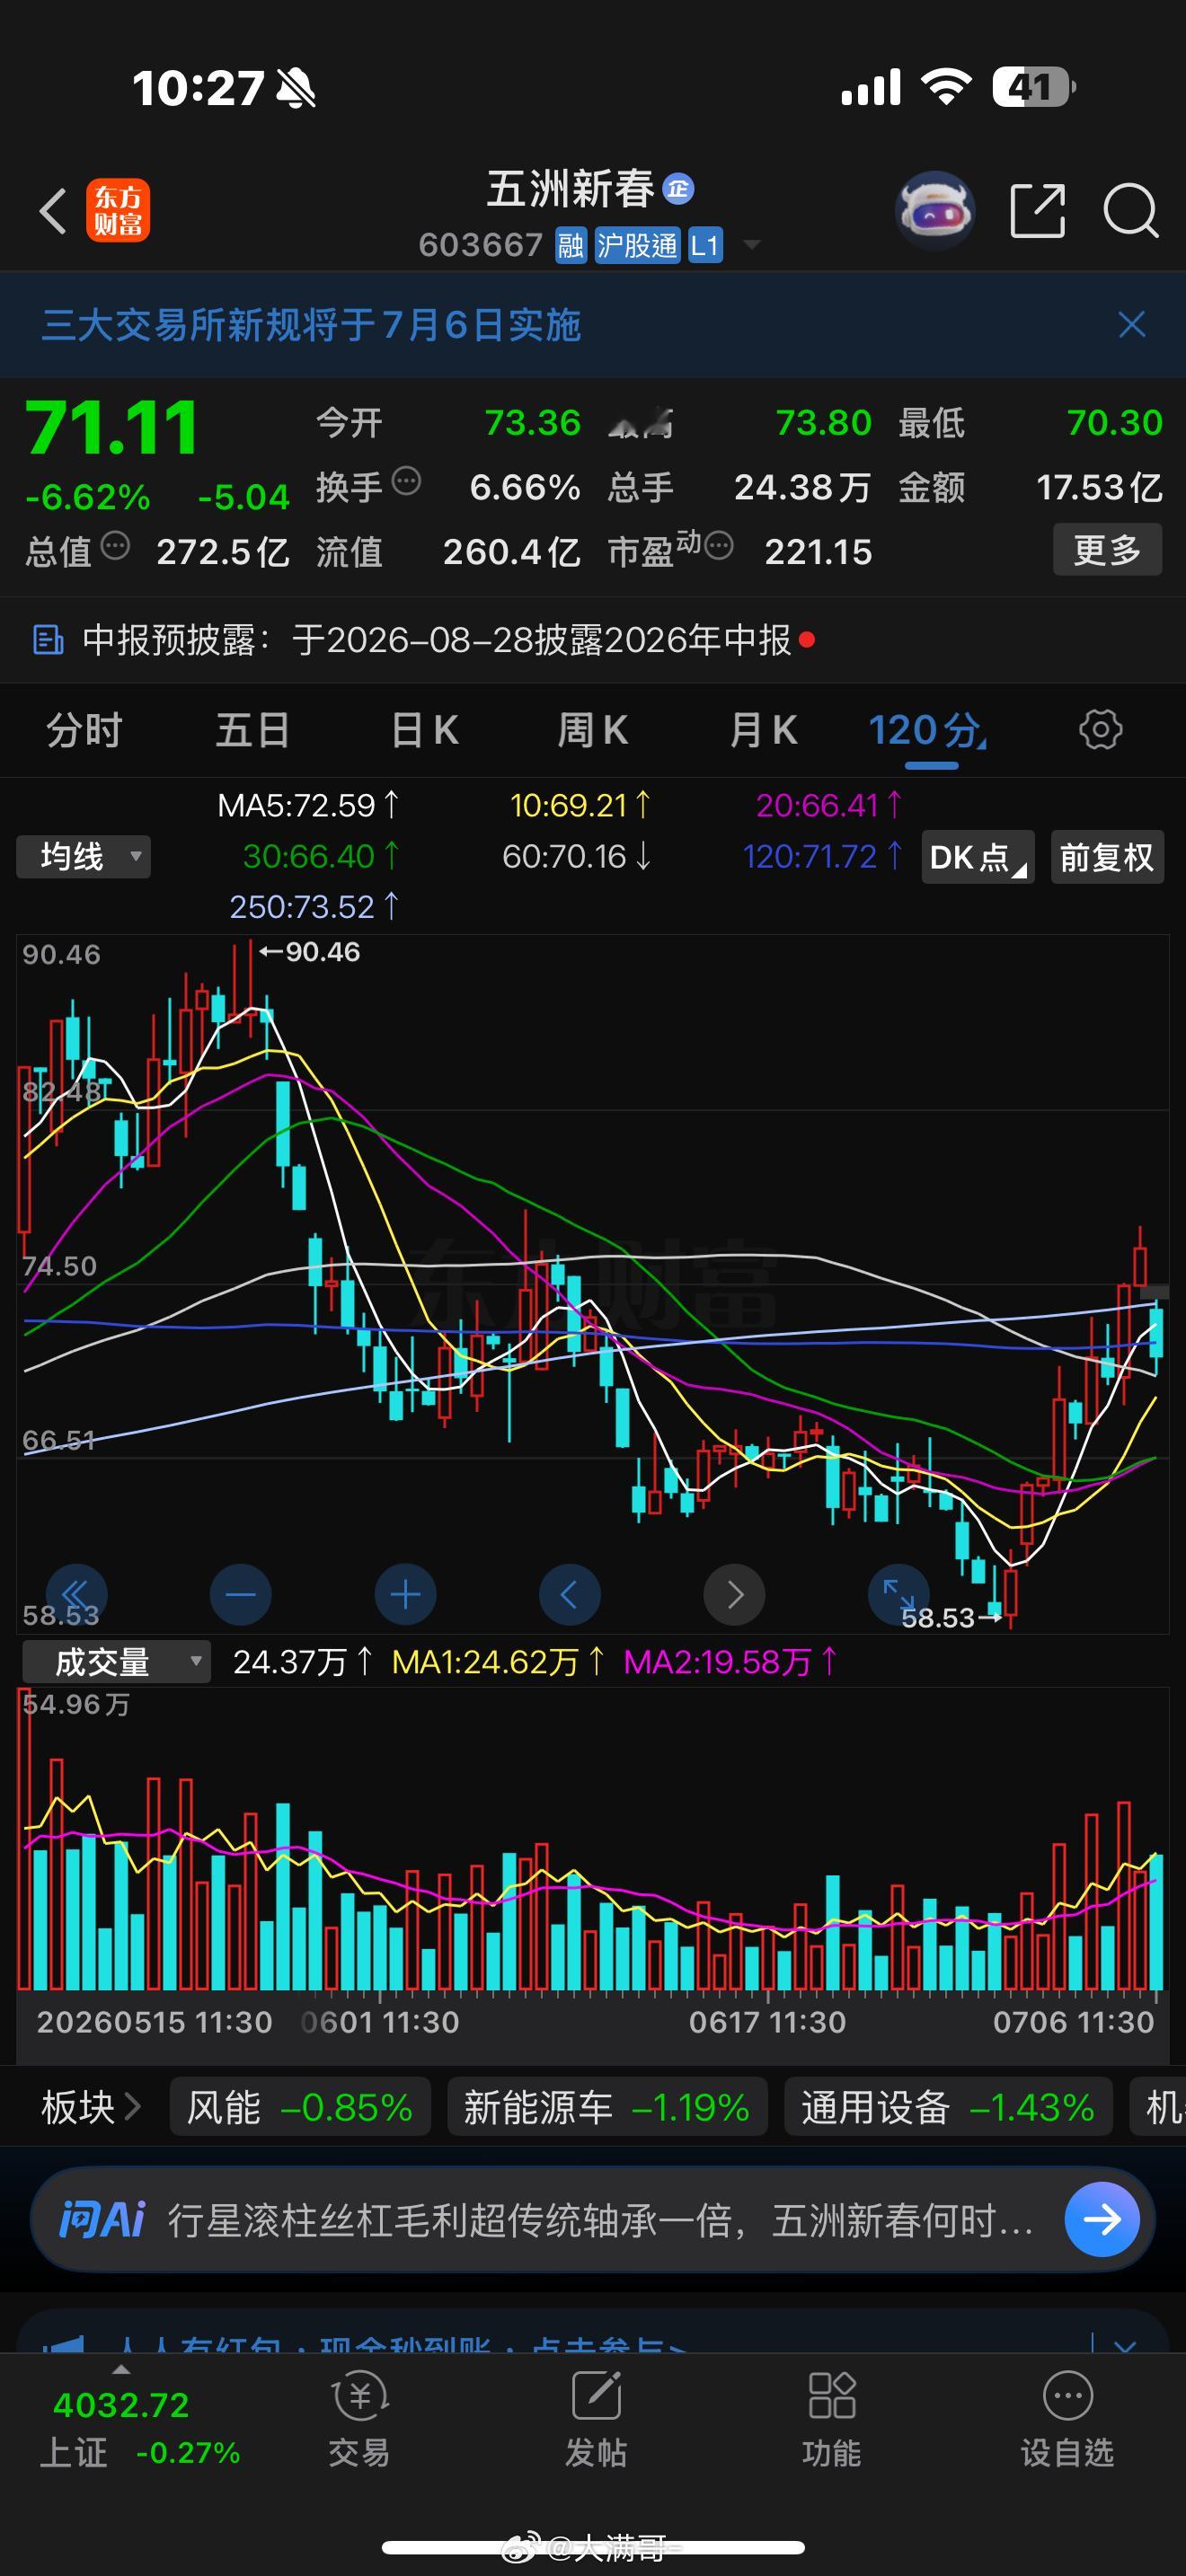Tap the 250:73.52 moving average value
Image resolution: width=1186 pixels, height=2576 pixels.
pyautogui.click(x=315, y=906)
